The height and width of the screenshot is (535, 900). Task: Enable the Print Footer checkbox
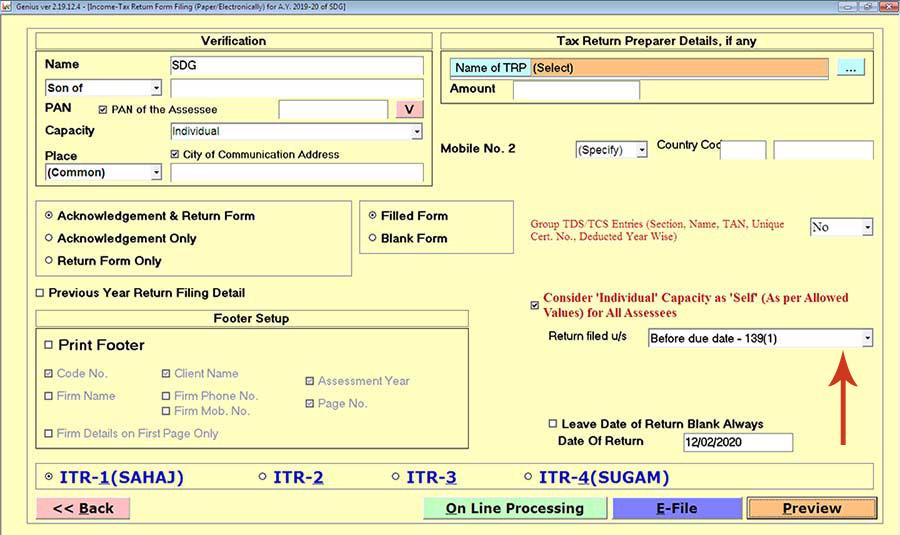[49, 345]
